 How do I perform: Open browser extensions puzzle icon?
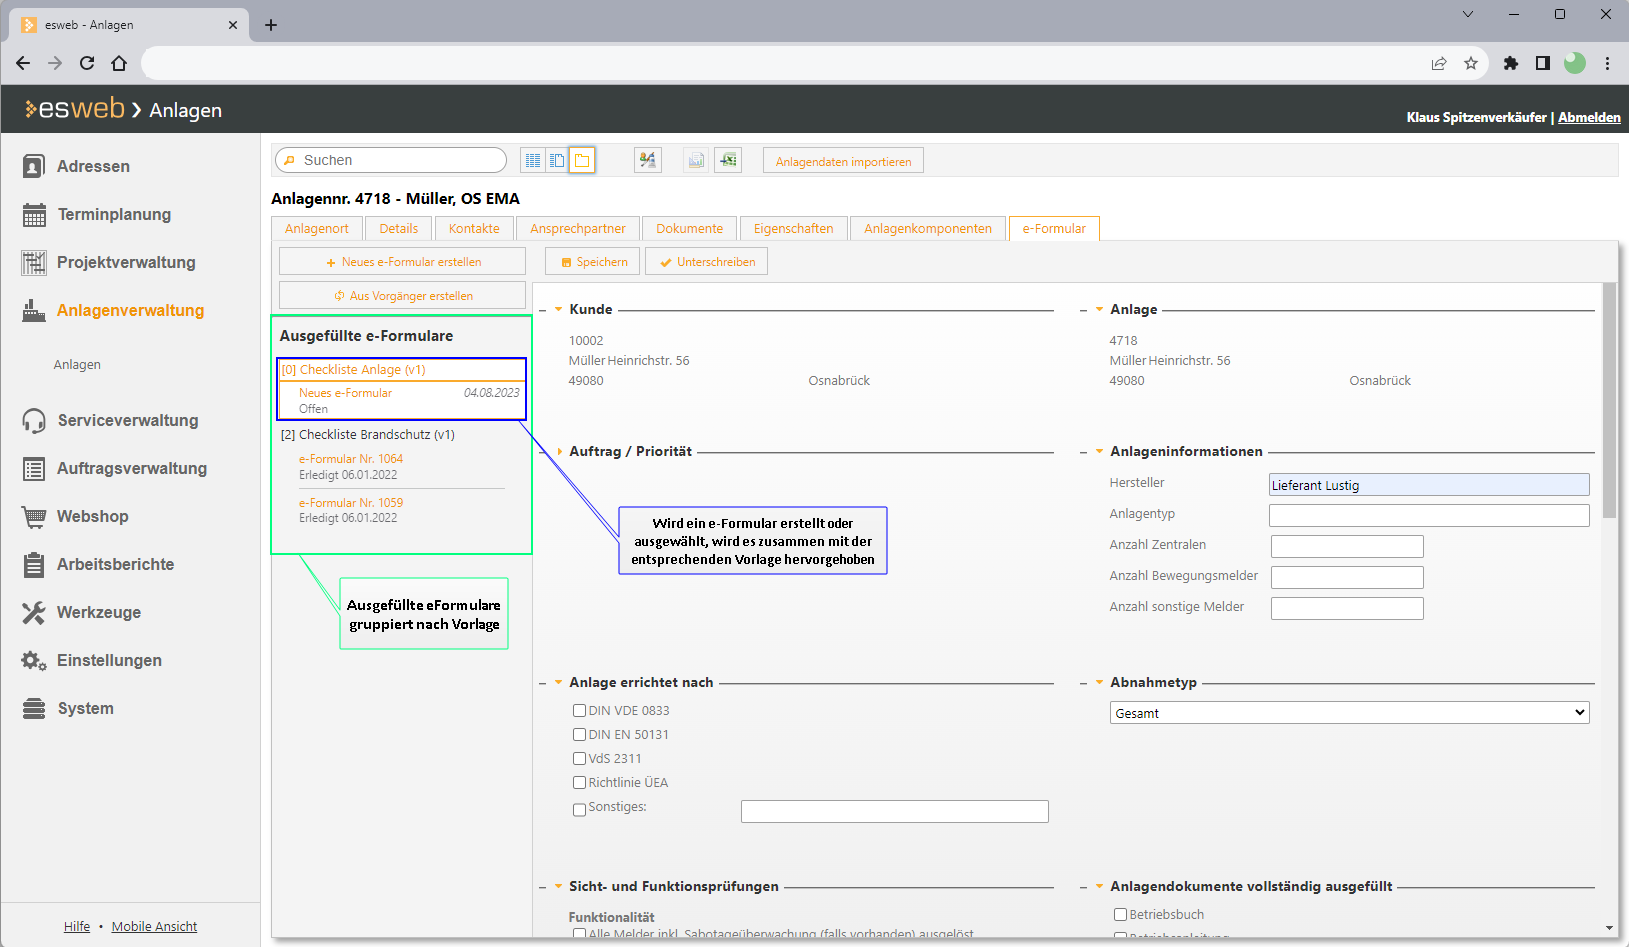tap(1511, 63)
